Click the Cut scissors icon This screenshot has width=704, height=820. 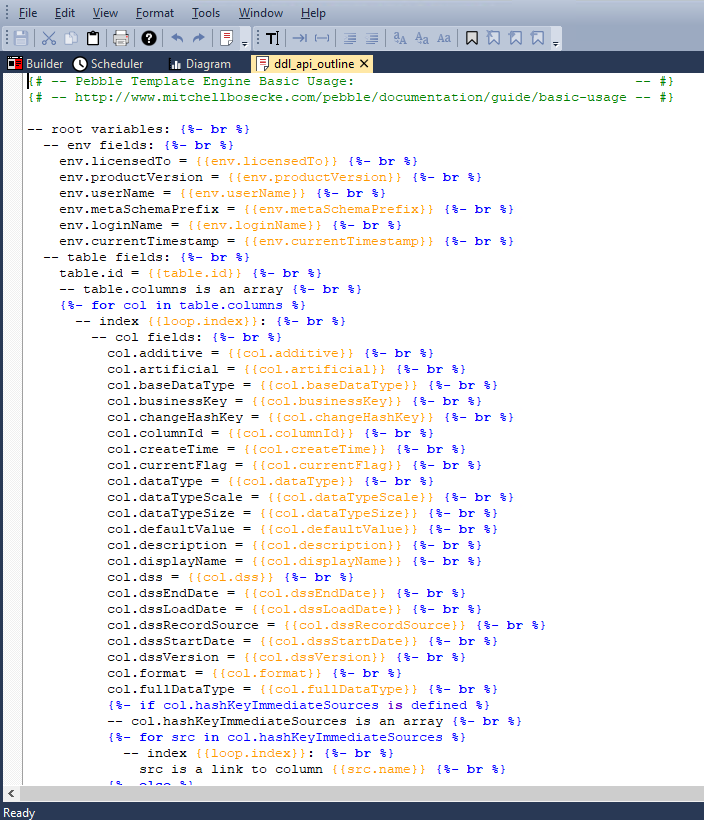point(49,38)
